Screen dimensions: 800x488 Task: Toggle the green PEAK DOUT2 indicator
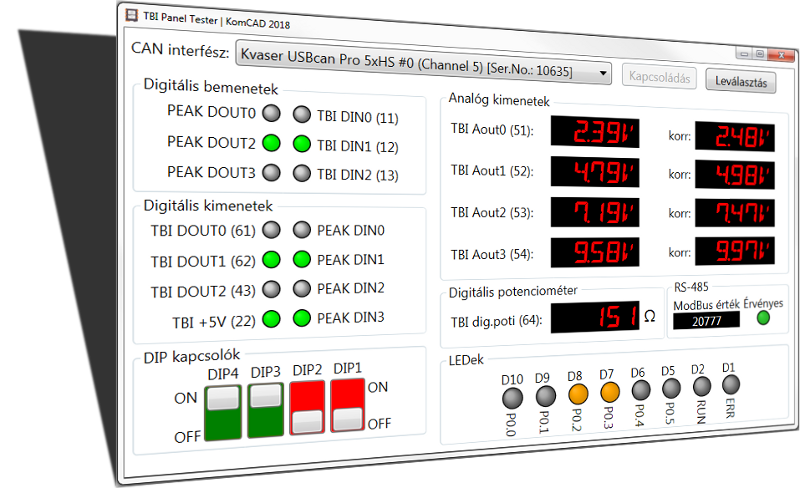coord(271,144)
